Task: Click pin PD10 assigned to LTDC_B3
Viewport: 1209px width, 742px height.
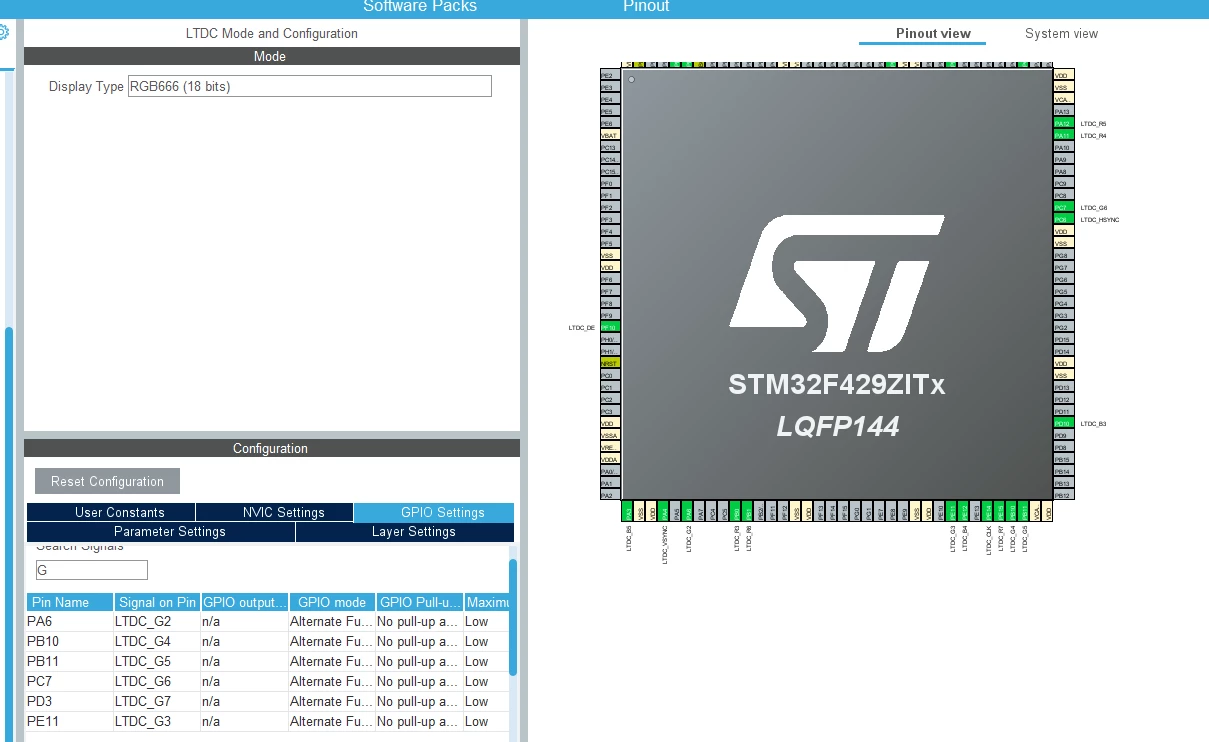Action: click(x=1062, y=423)
